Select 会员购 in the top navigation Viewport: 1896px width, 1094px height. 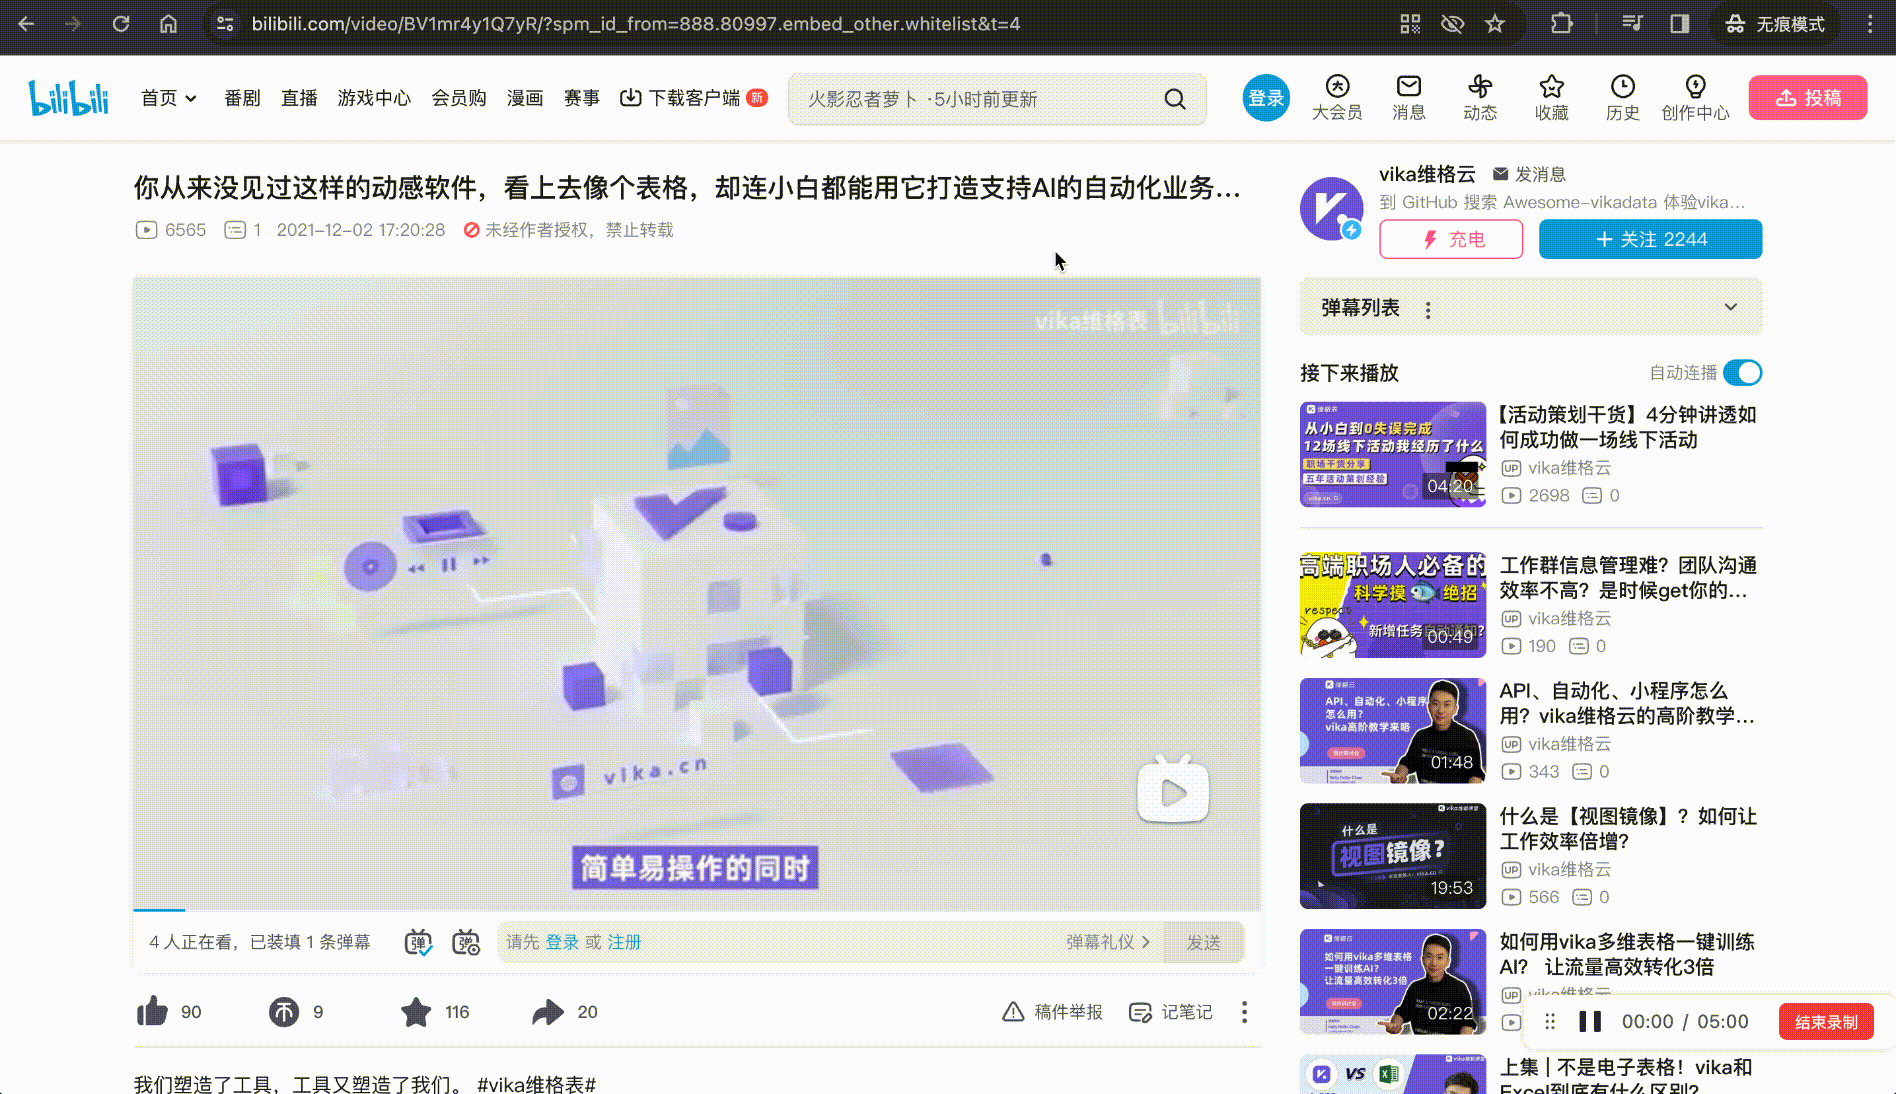tap(459, 98)
